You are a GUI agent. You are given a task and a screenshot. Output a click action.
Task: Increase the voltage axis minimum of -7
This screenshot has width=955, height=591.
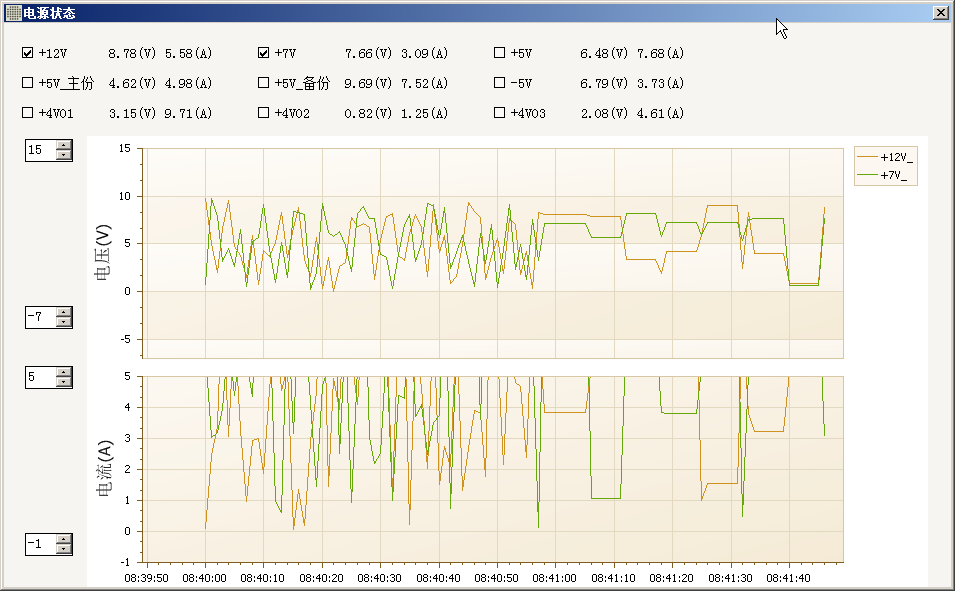pos(65,312)
